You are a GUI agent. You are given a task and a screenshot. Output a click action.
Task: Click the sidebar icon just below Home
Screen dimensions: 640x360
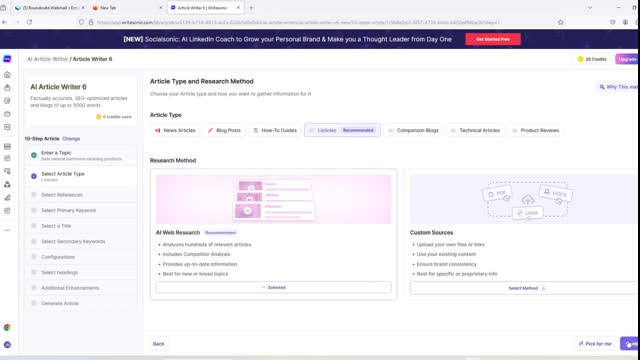click(7, 88)
